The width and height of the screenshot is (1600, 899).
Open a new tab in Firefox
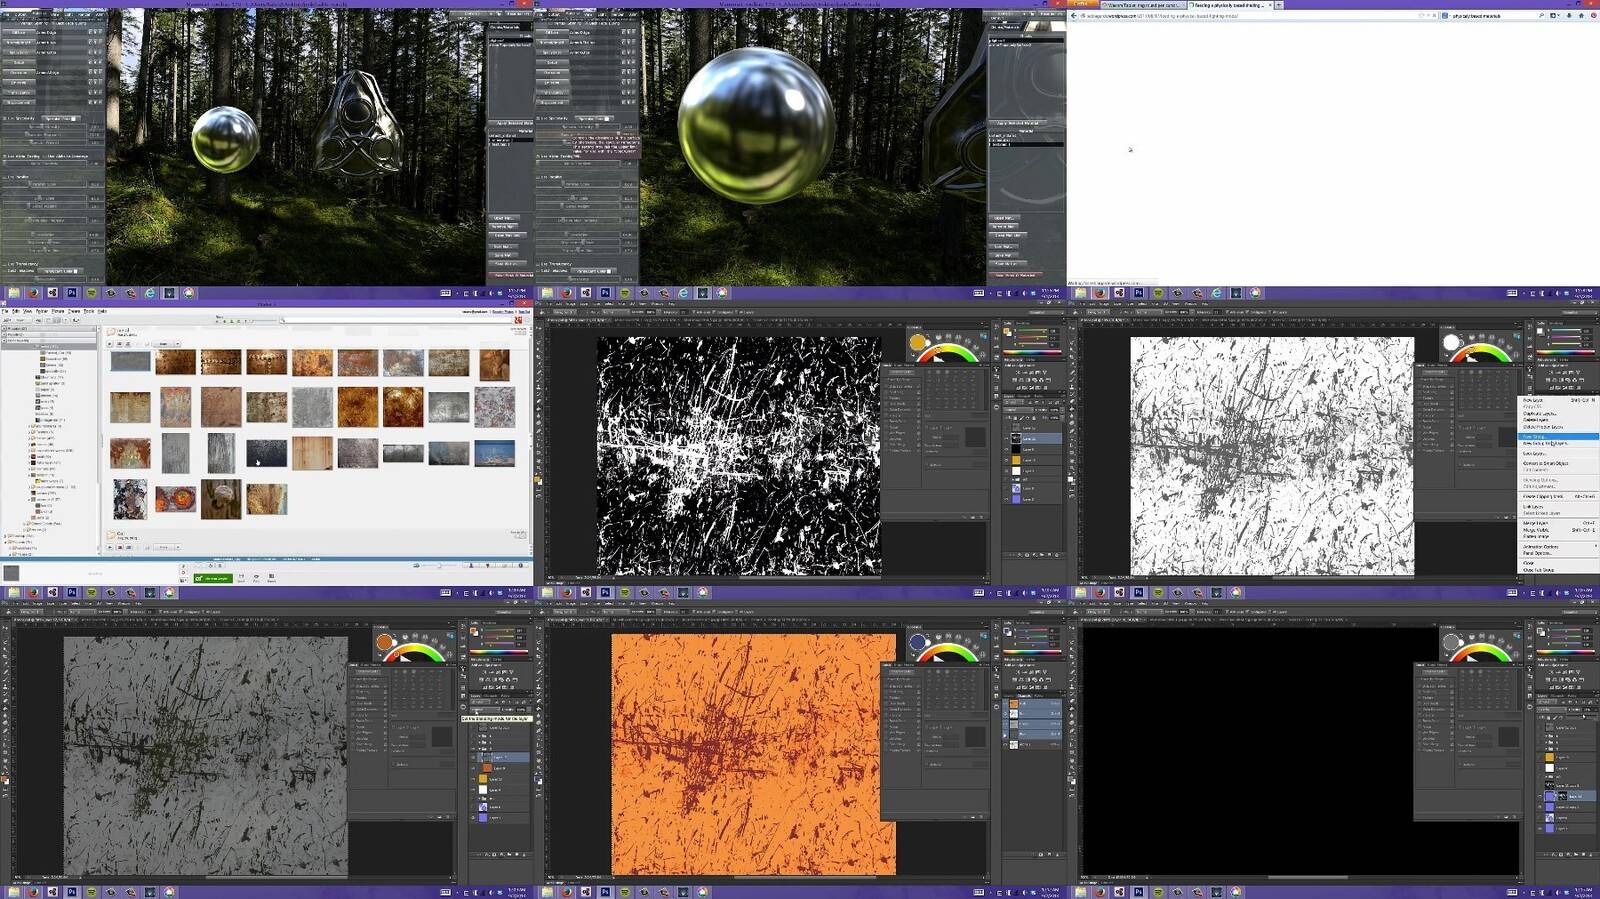[1278, 5]
